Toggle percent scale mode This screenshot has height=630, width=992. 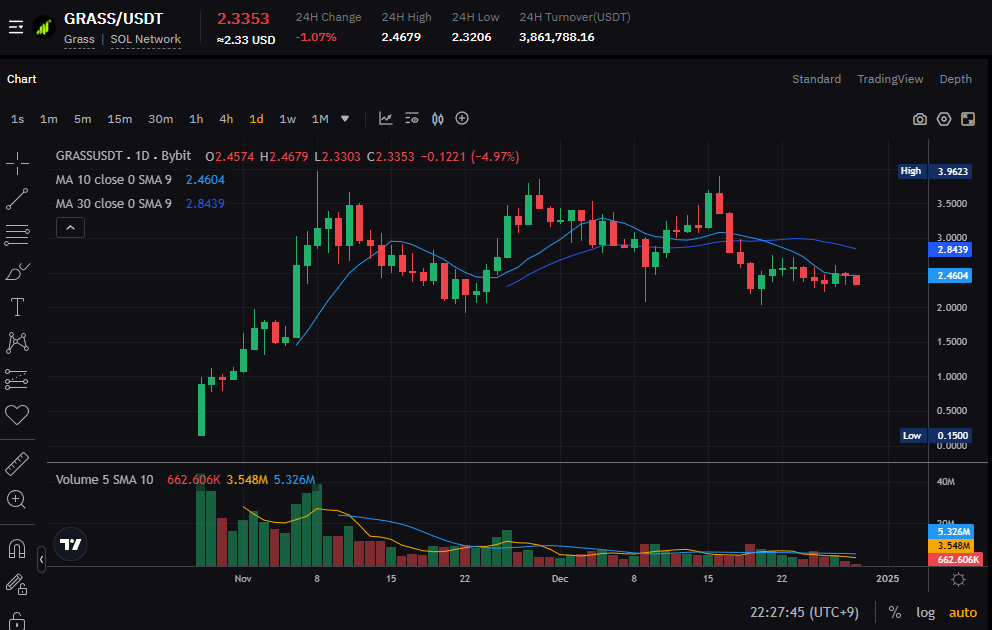(x=895, y=612)
